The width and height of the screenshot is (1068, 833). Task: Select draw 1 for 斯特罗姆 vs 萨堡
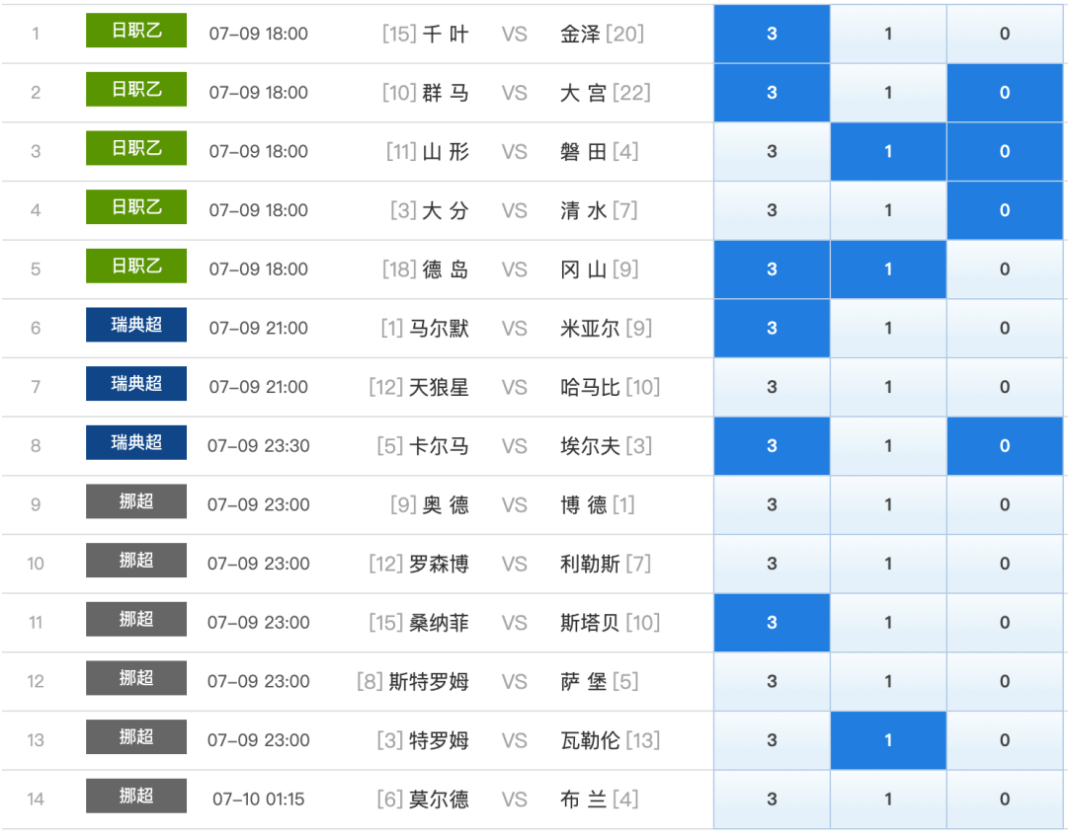[888, 682]
